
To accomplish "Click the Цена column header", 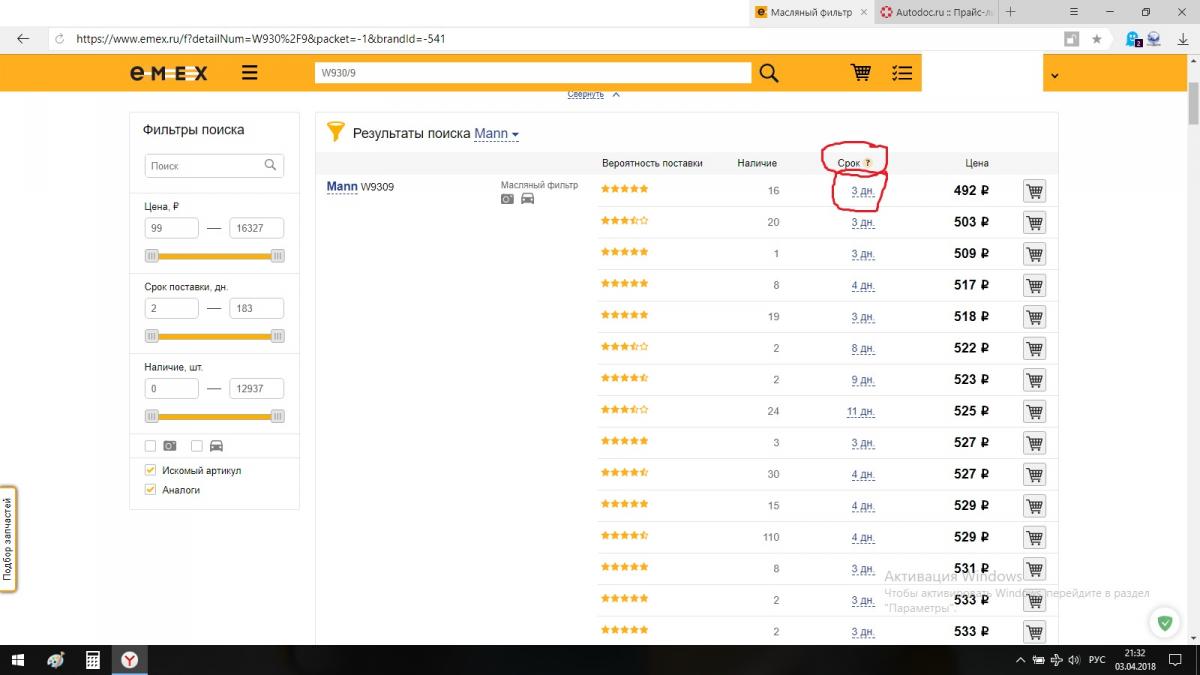I will tap(977, 163).
